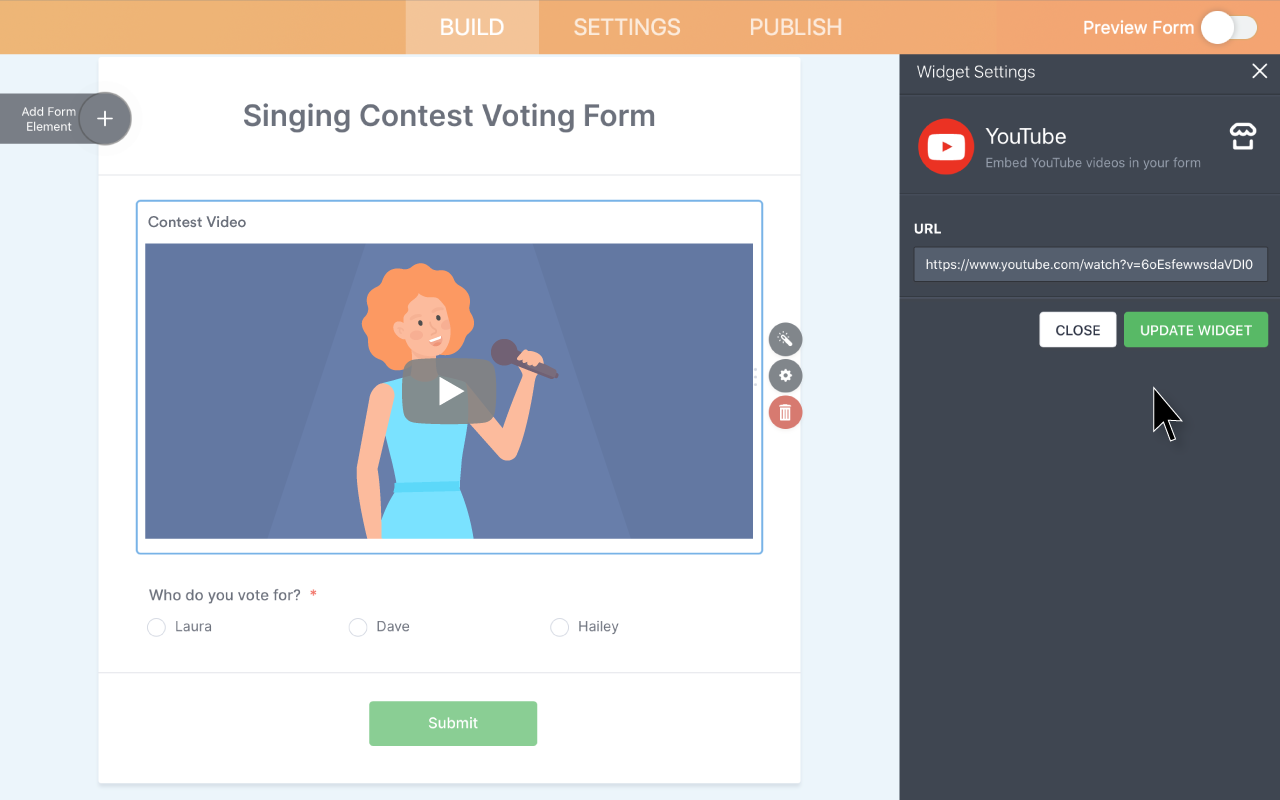Vote for Laura using her radio button
1280x800 pixels.
(x=156, y=627)
